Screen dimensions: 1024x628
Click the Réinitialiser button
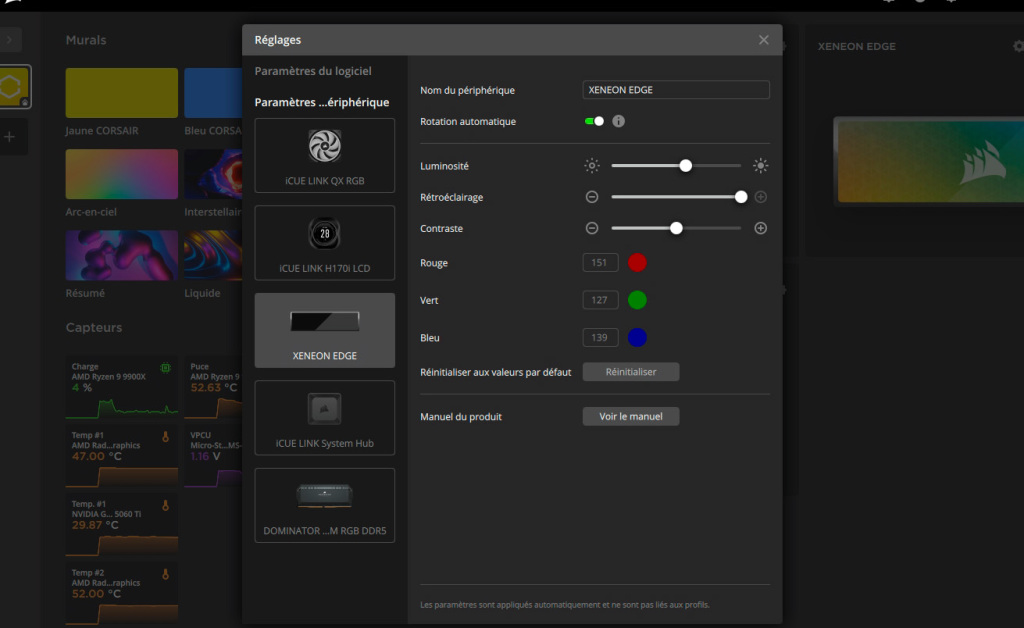[630, 371]
